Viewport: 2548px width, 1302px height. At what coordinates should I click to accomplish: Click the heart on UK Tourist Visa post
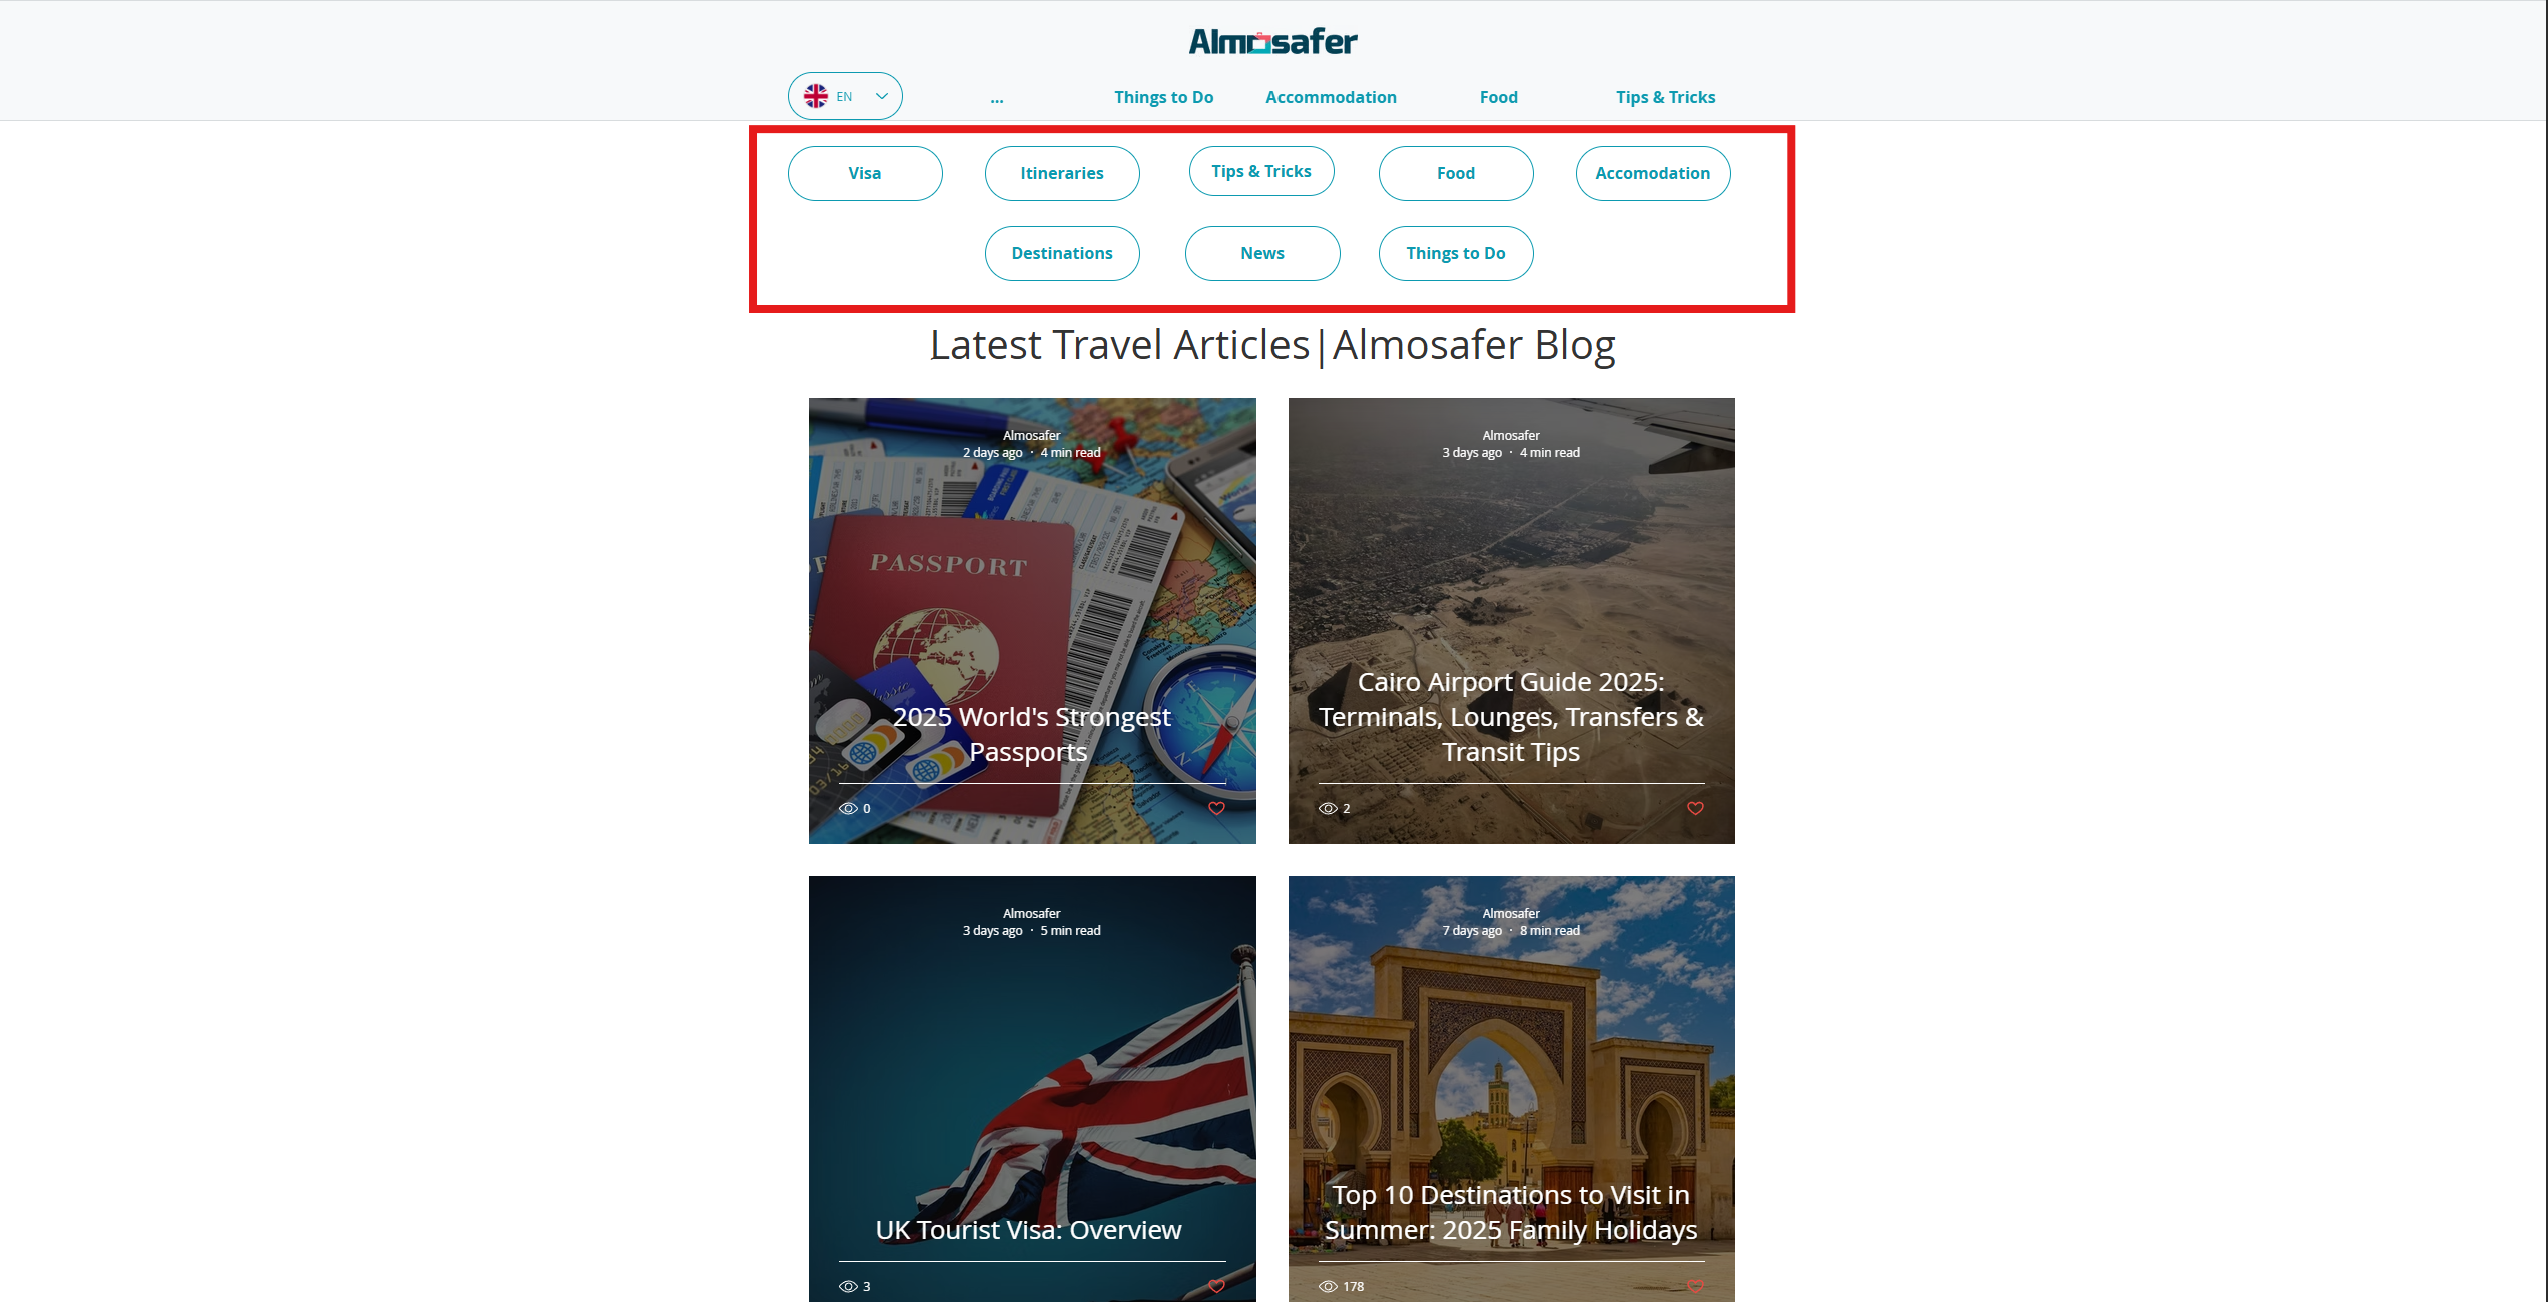pyautogui.click(x=1216, y=1286)
